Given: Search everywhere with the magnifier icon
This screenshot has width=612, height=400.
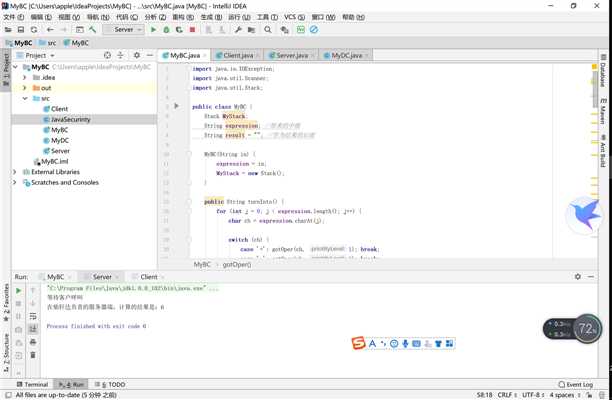Looking at the screenshot, I should pos(268,30).
